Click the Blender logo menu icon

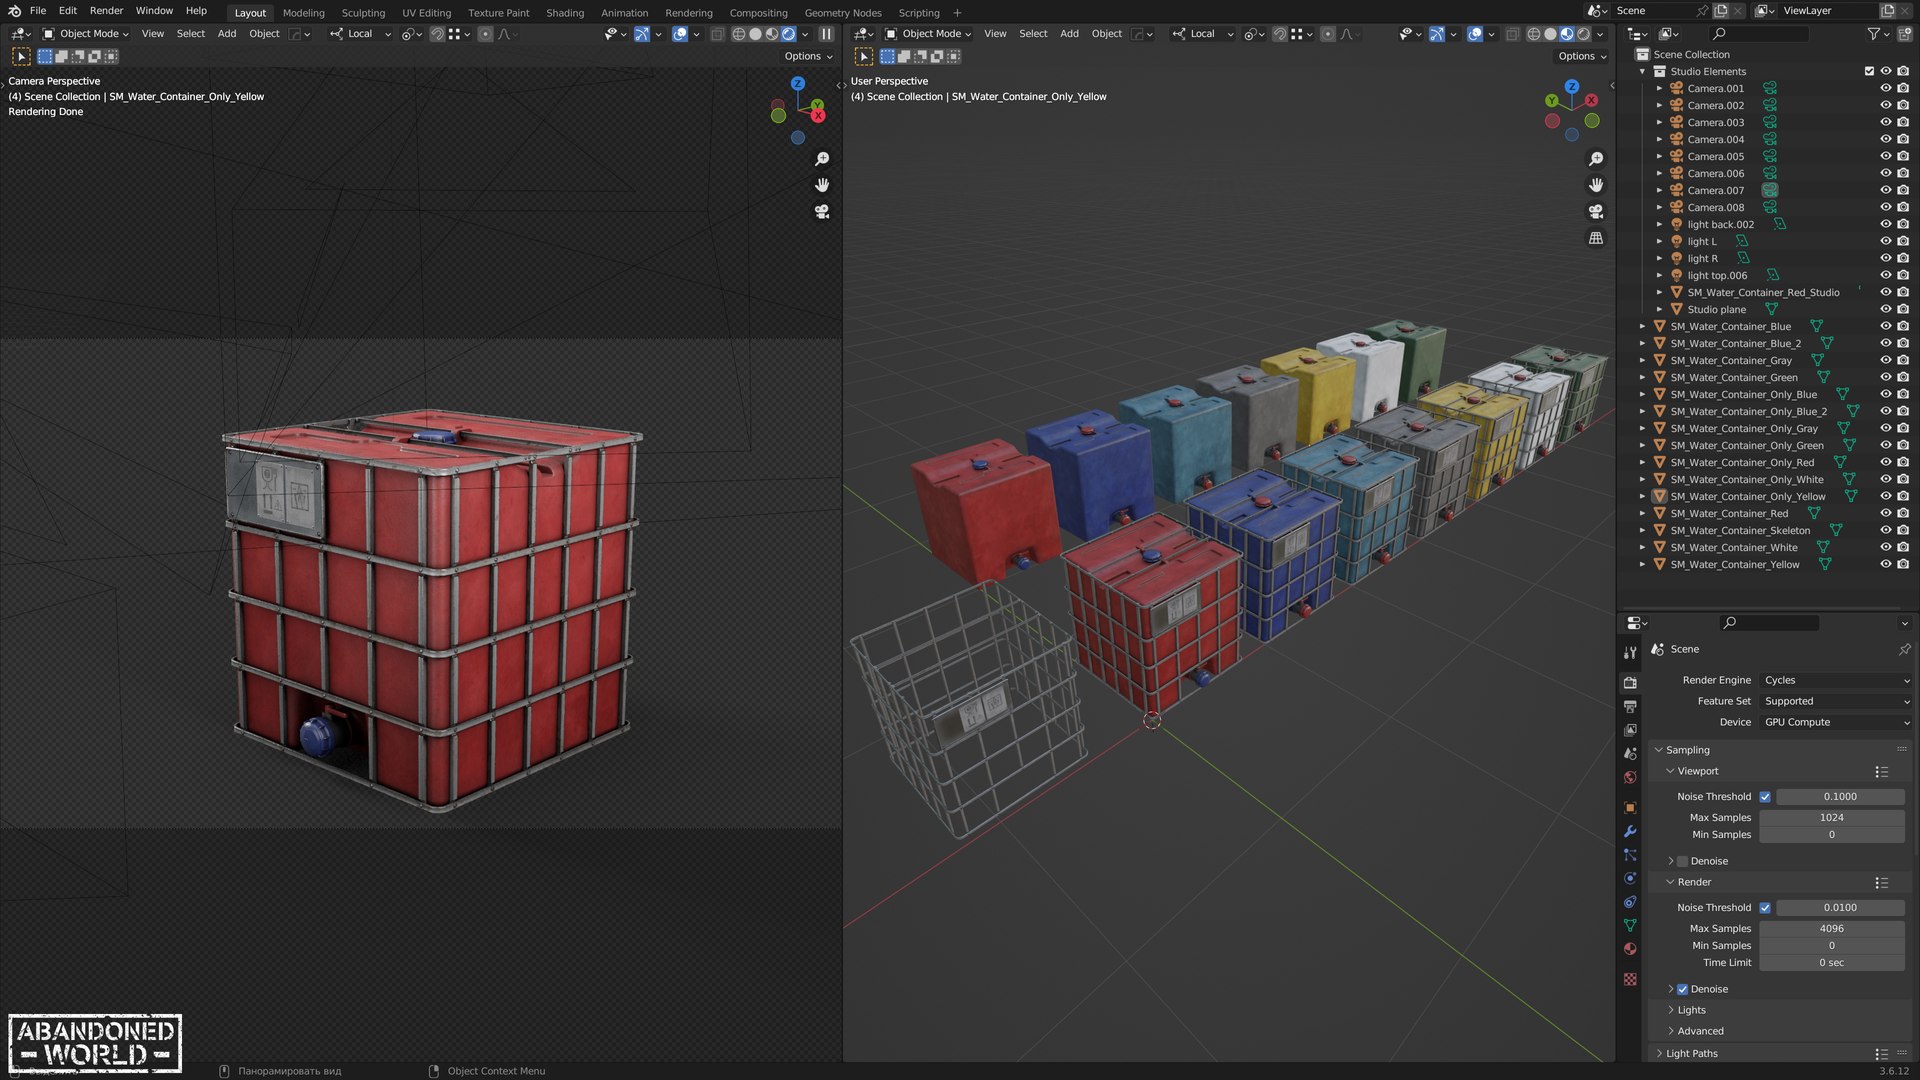point(13,11)
